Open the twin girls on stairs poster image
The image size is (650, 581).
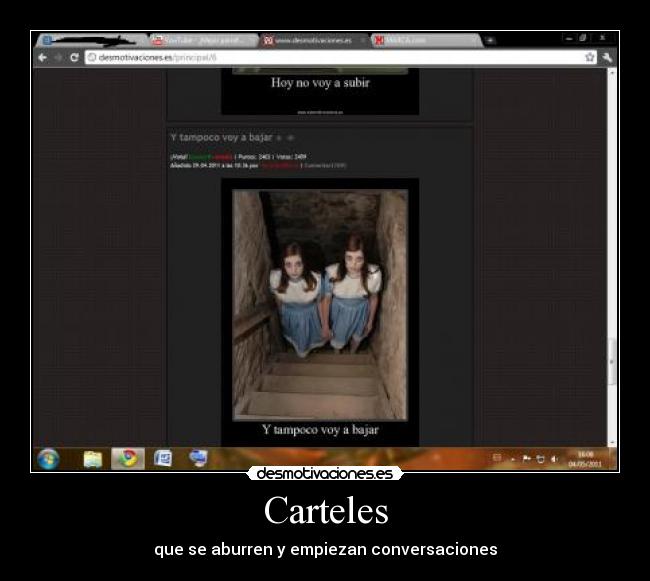coord(320,305)
